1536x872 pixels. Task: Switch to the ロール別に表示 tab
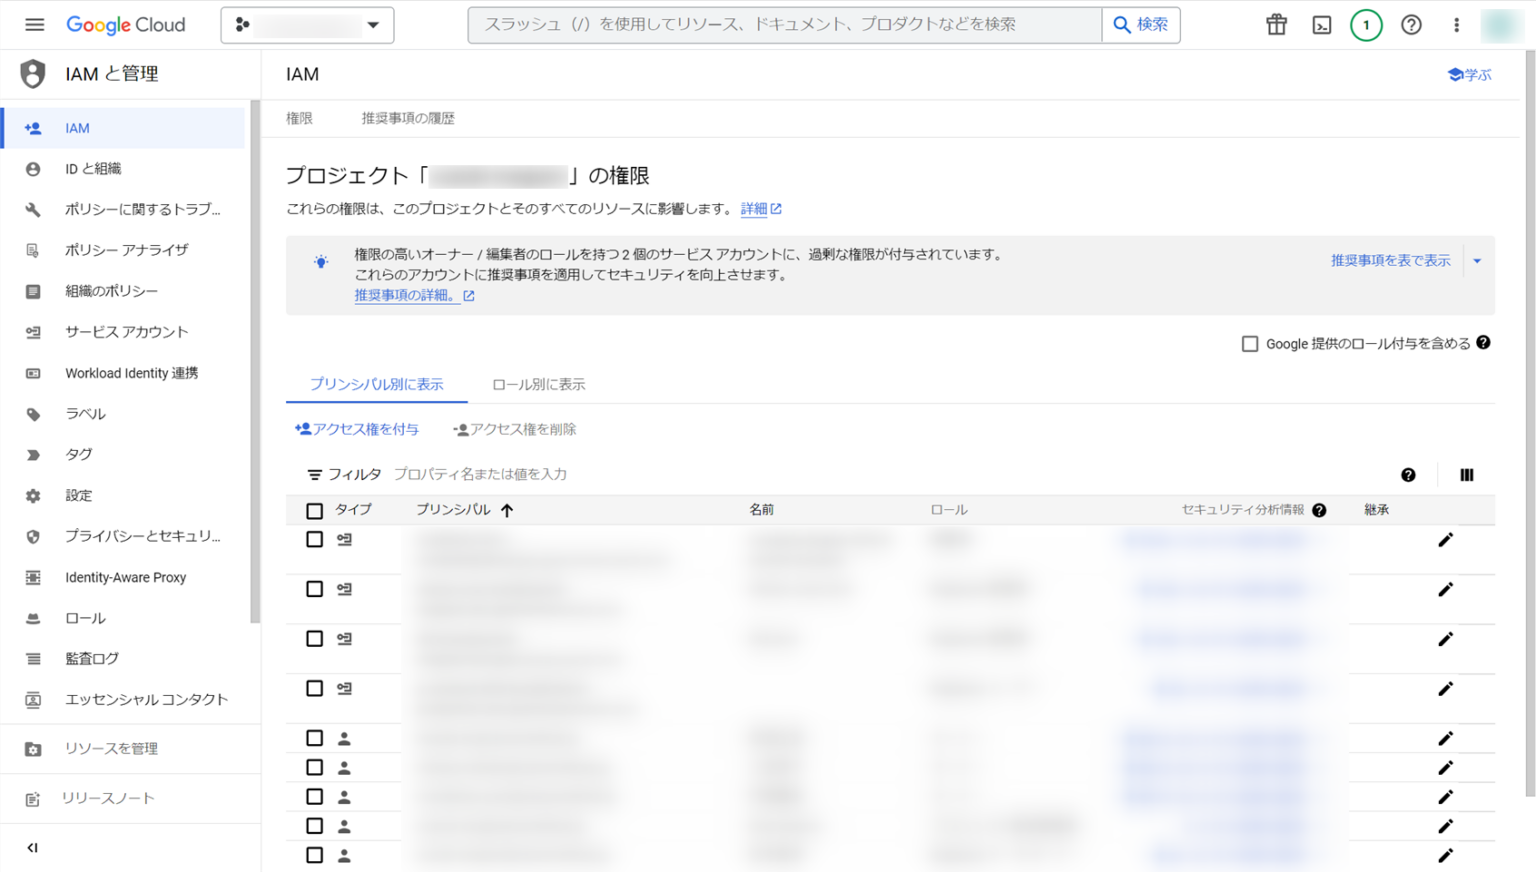538,383
